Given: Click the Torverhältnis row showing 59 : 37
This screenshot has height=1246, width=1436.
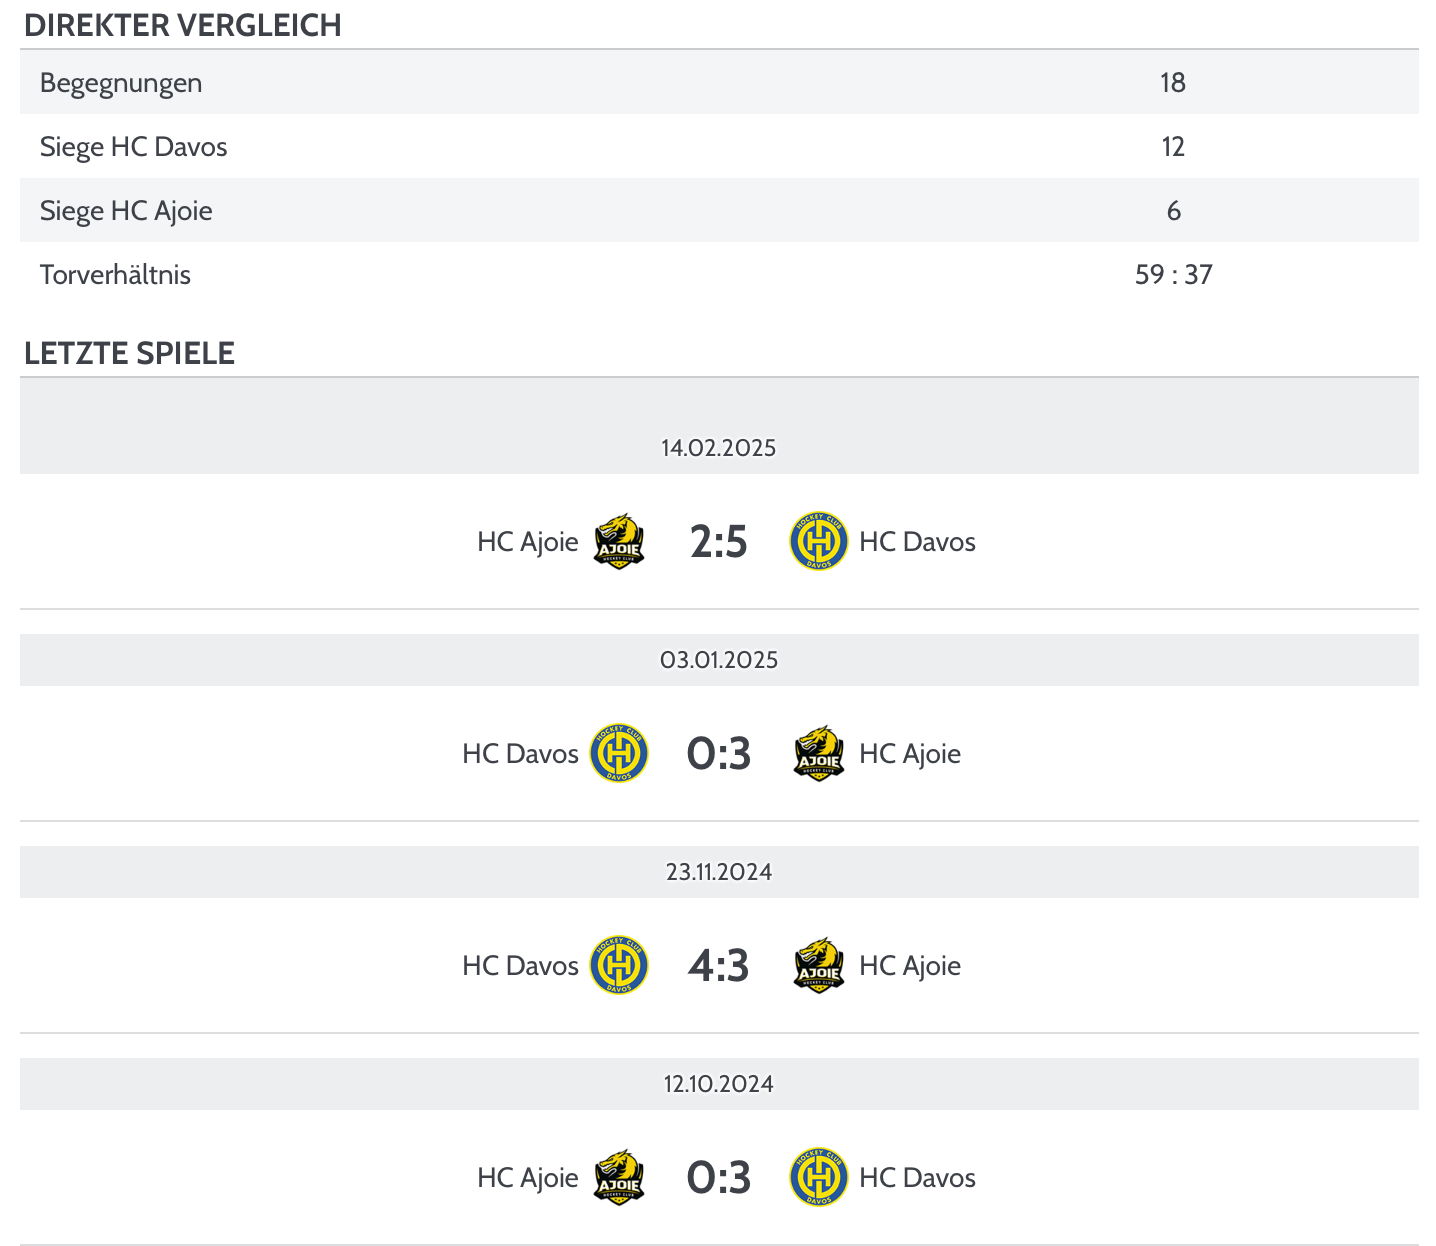Looking at the screenshot, I should 719,274.
